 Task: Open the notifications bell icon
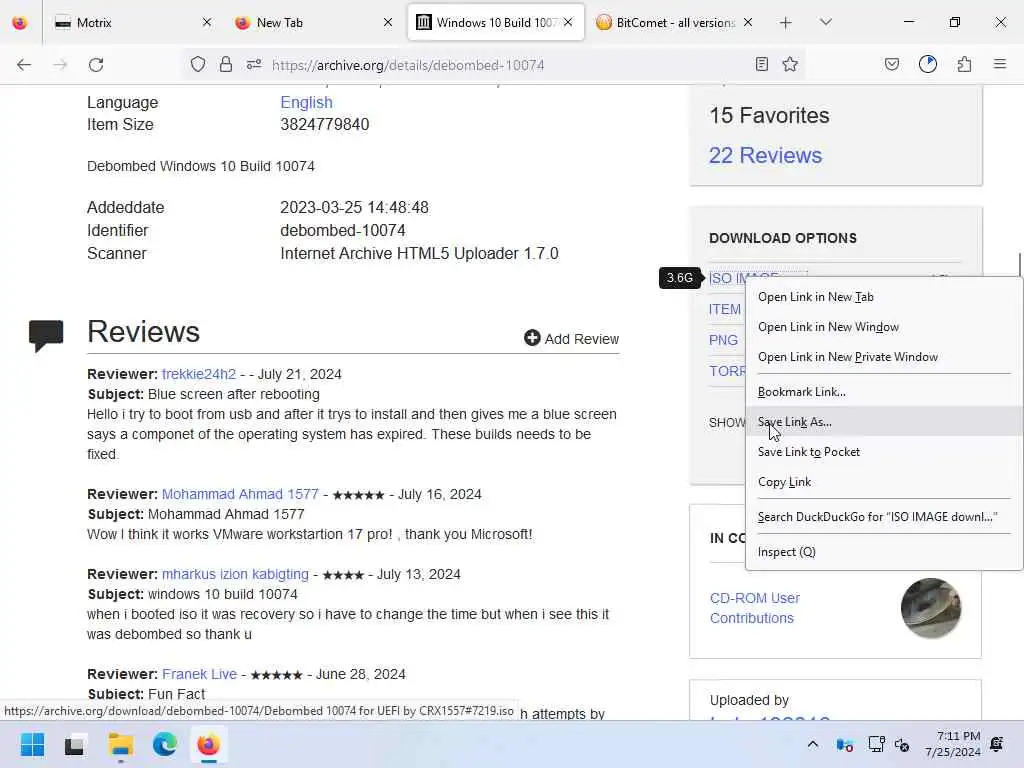[x=997, y=744]
